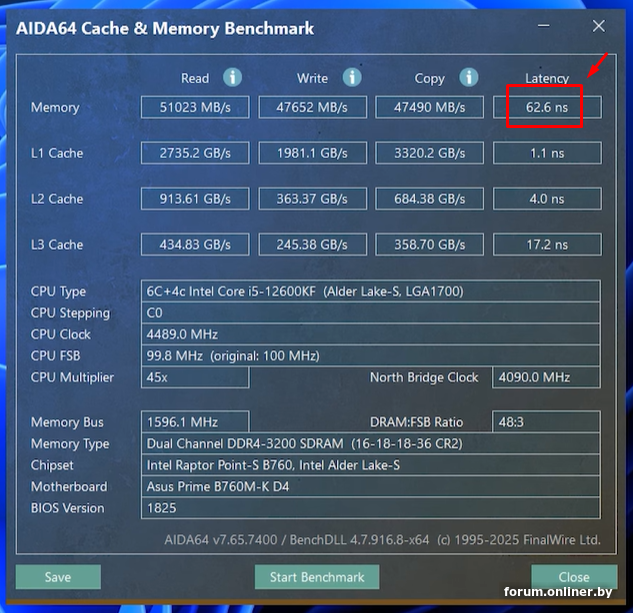Click CPU Multiplier value 45x

[x=195, y=377]
